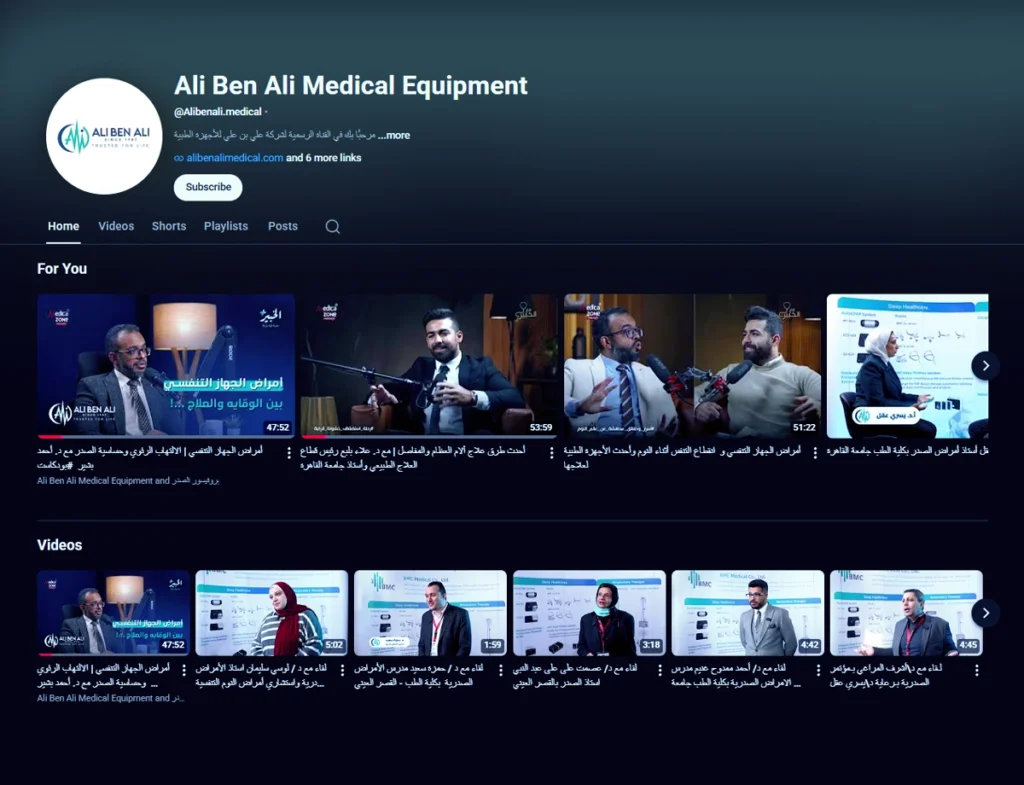Click the Videos section heading
This screenshot has height=785, width=1024.
(59, 545)
